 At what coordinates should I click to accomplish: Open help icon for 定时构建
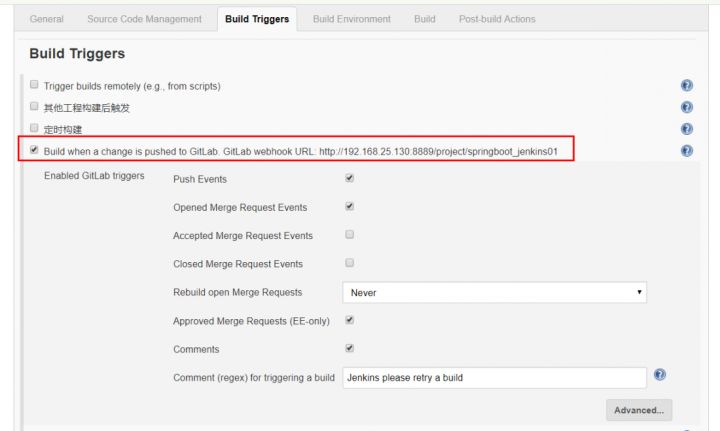click(686, 129)
